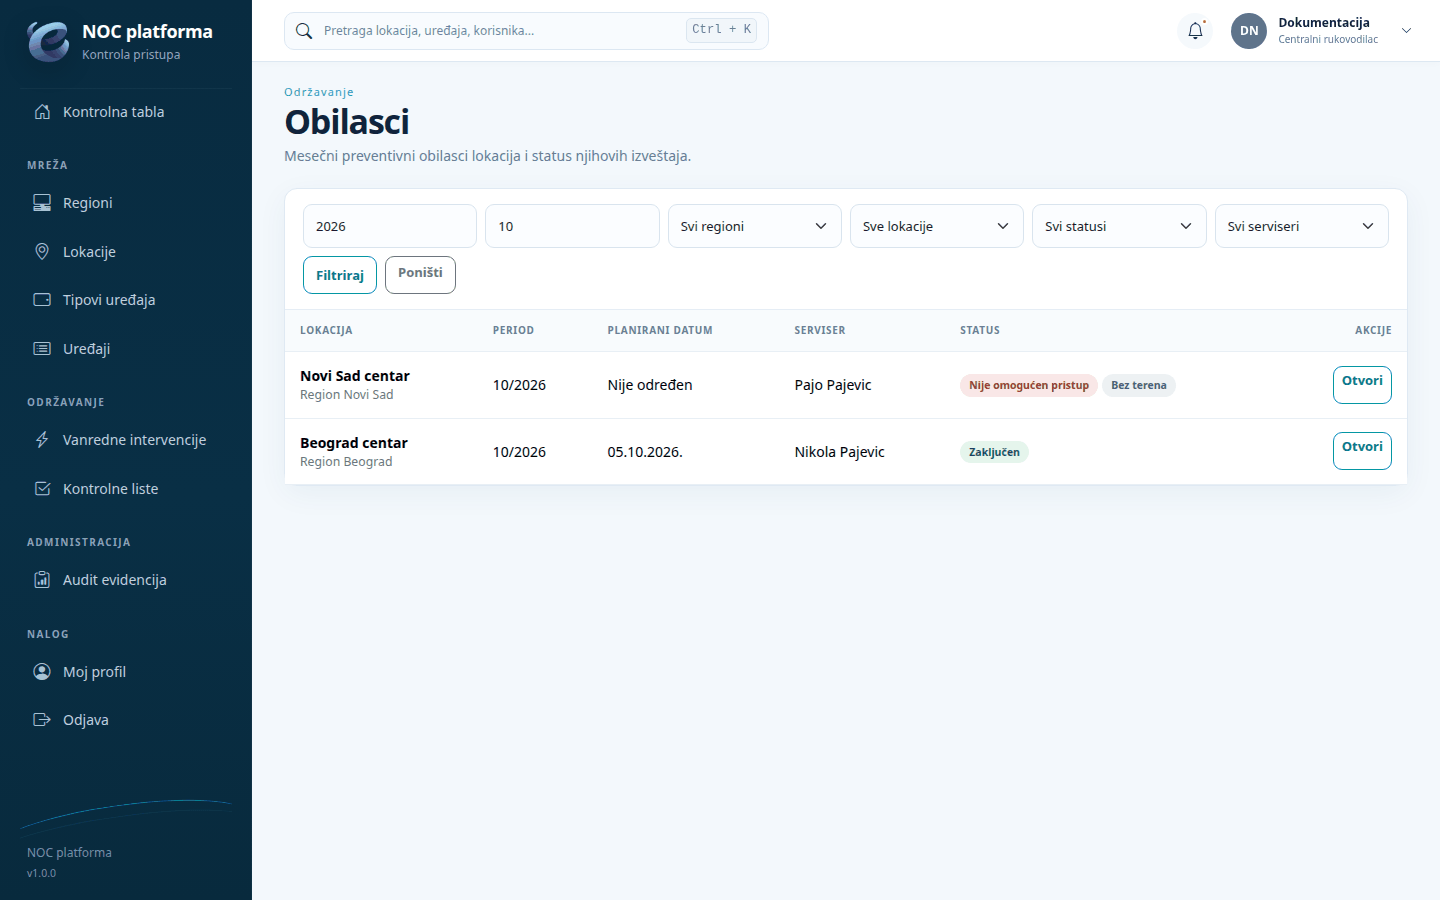Click the Odjava logout icon
This screenshot has width=1440, height=900.
[x=42, y=720]
